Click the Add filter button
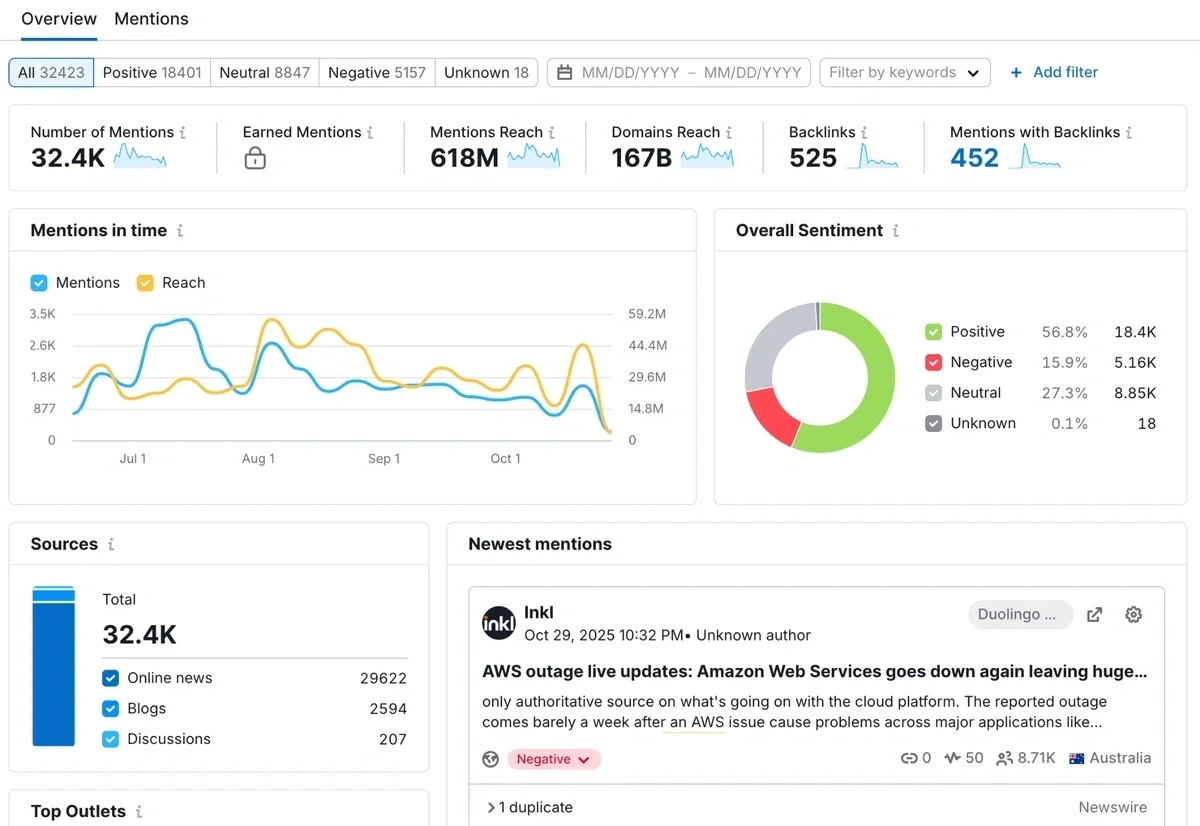This screenshot has height=826, width=1200. 1054,73
